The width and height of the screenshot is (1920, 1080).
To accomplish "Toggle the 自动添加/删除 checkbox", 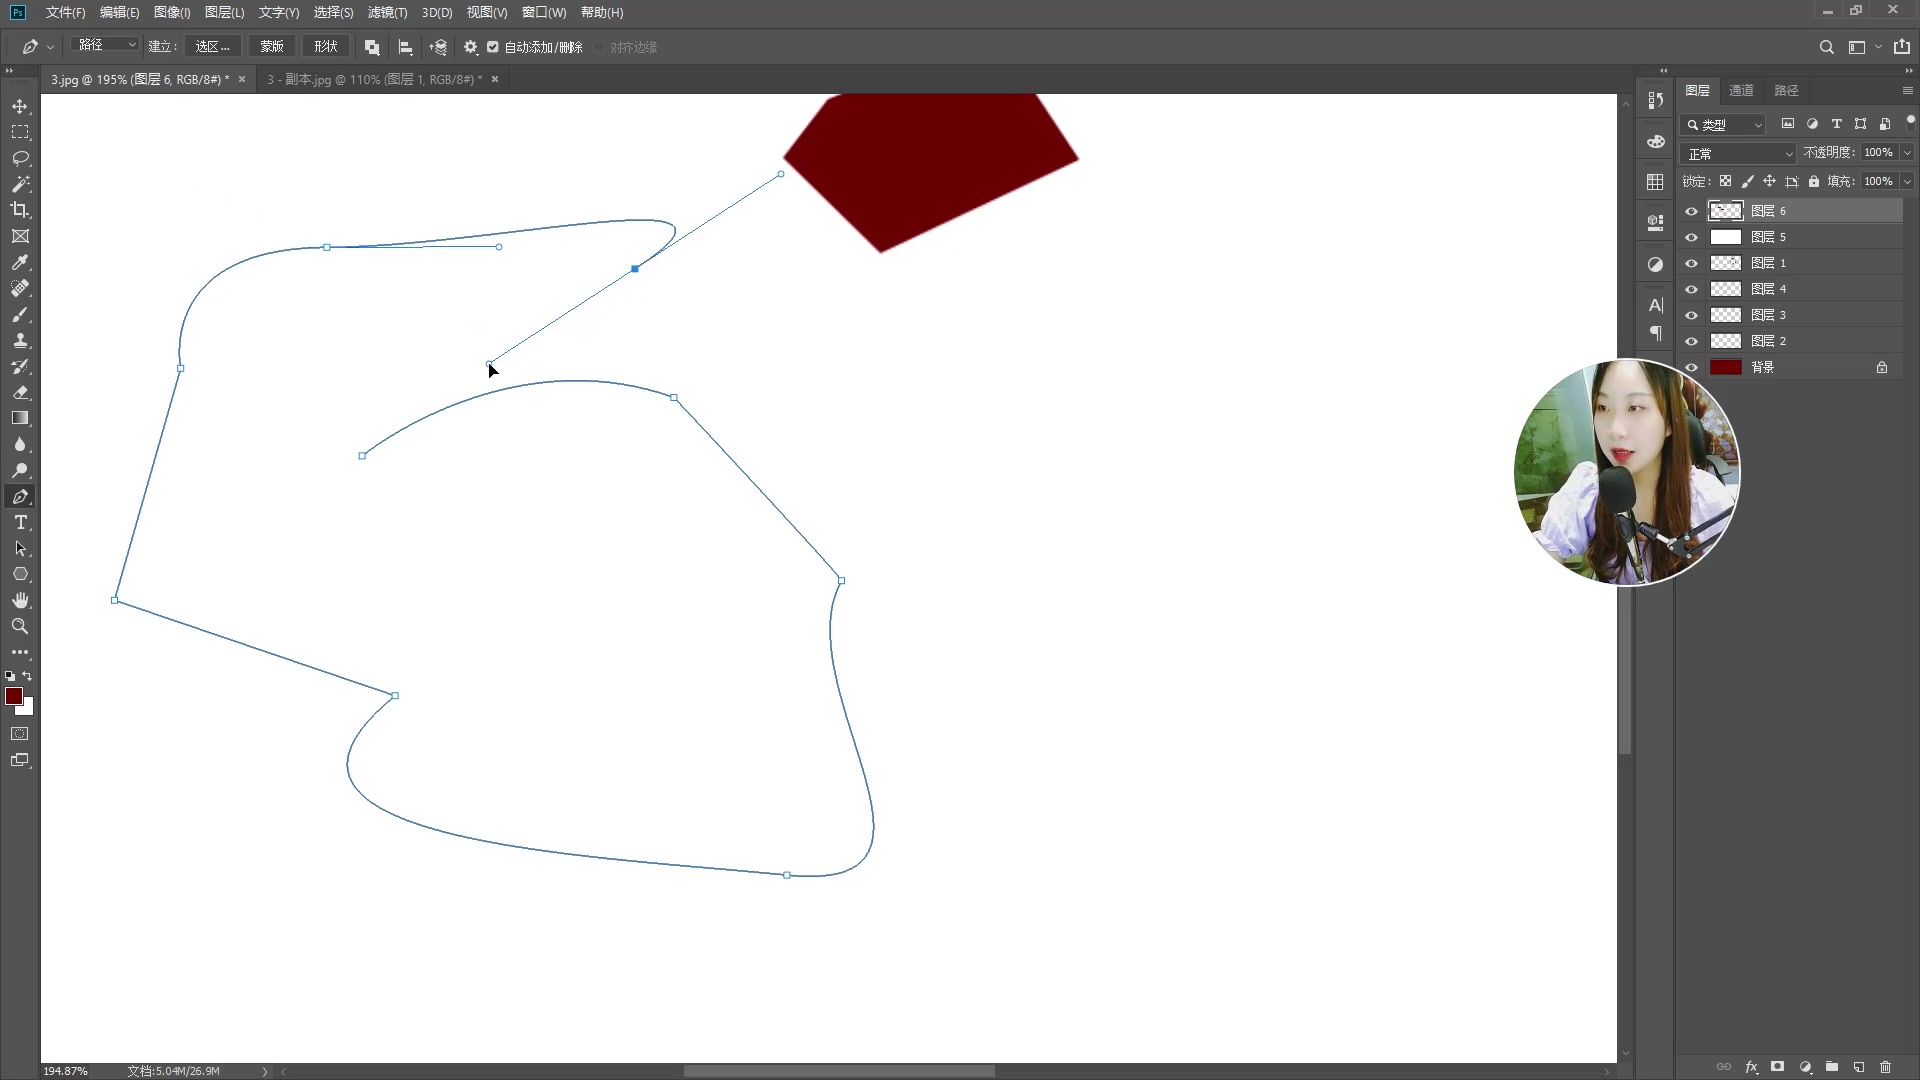I will click(493, 47).
